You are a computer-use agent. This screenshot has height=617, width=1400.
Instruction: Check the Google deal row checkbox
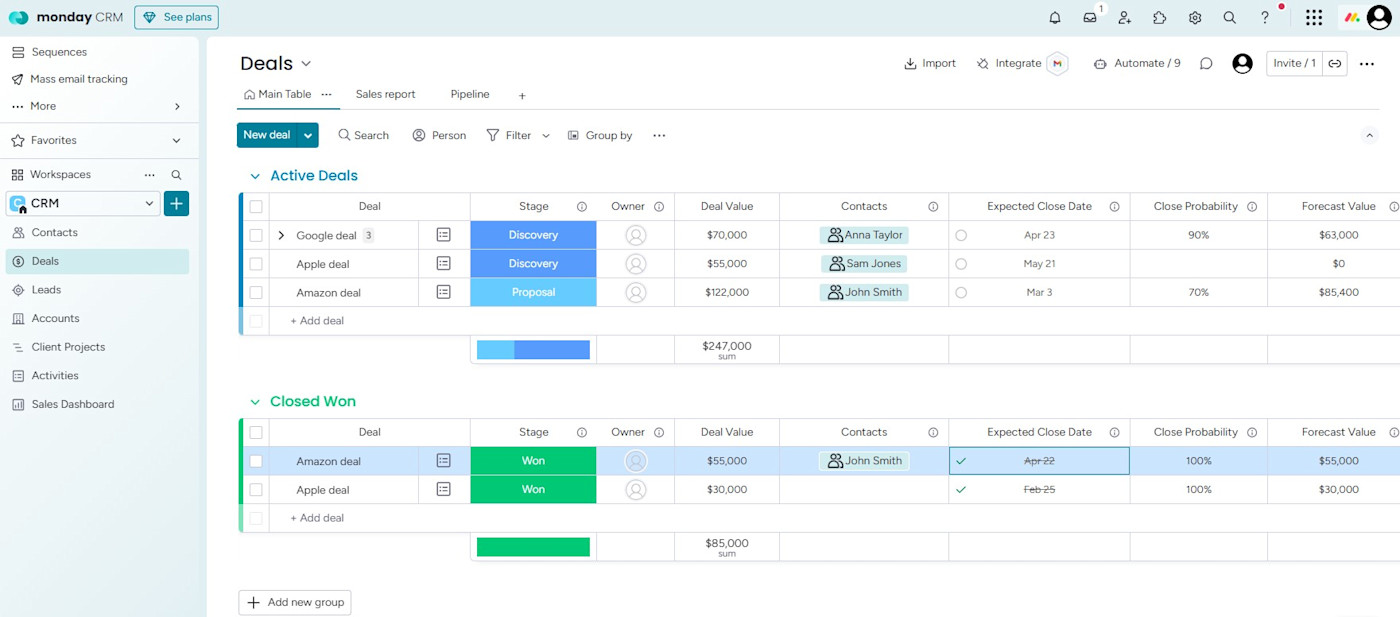(256, 235)
